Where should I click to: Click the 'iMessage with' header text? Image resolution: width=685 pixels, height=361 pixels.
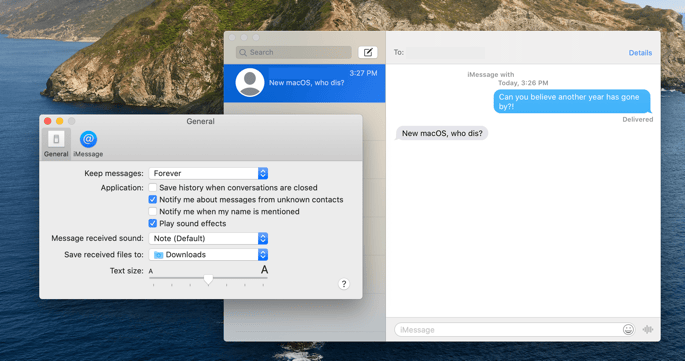click(x=491, y=75)
